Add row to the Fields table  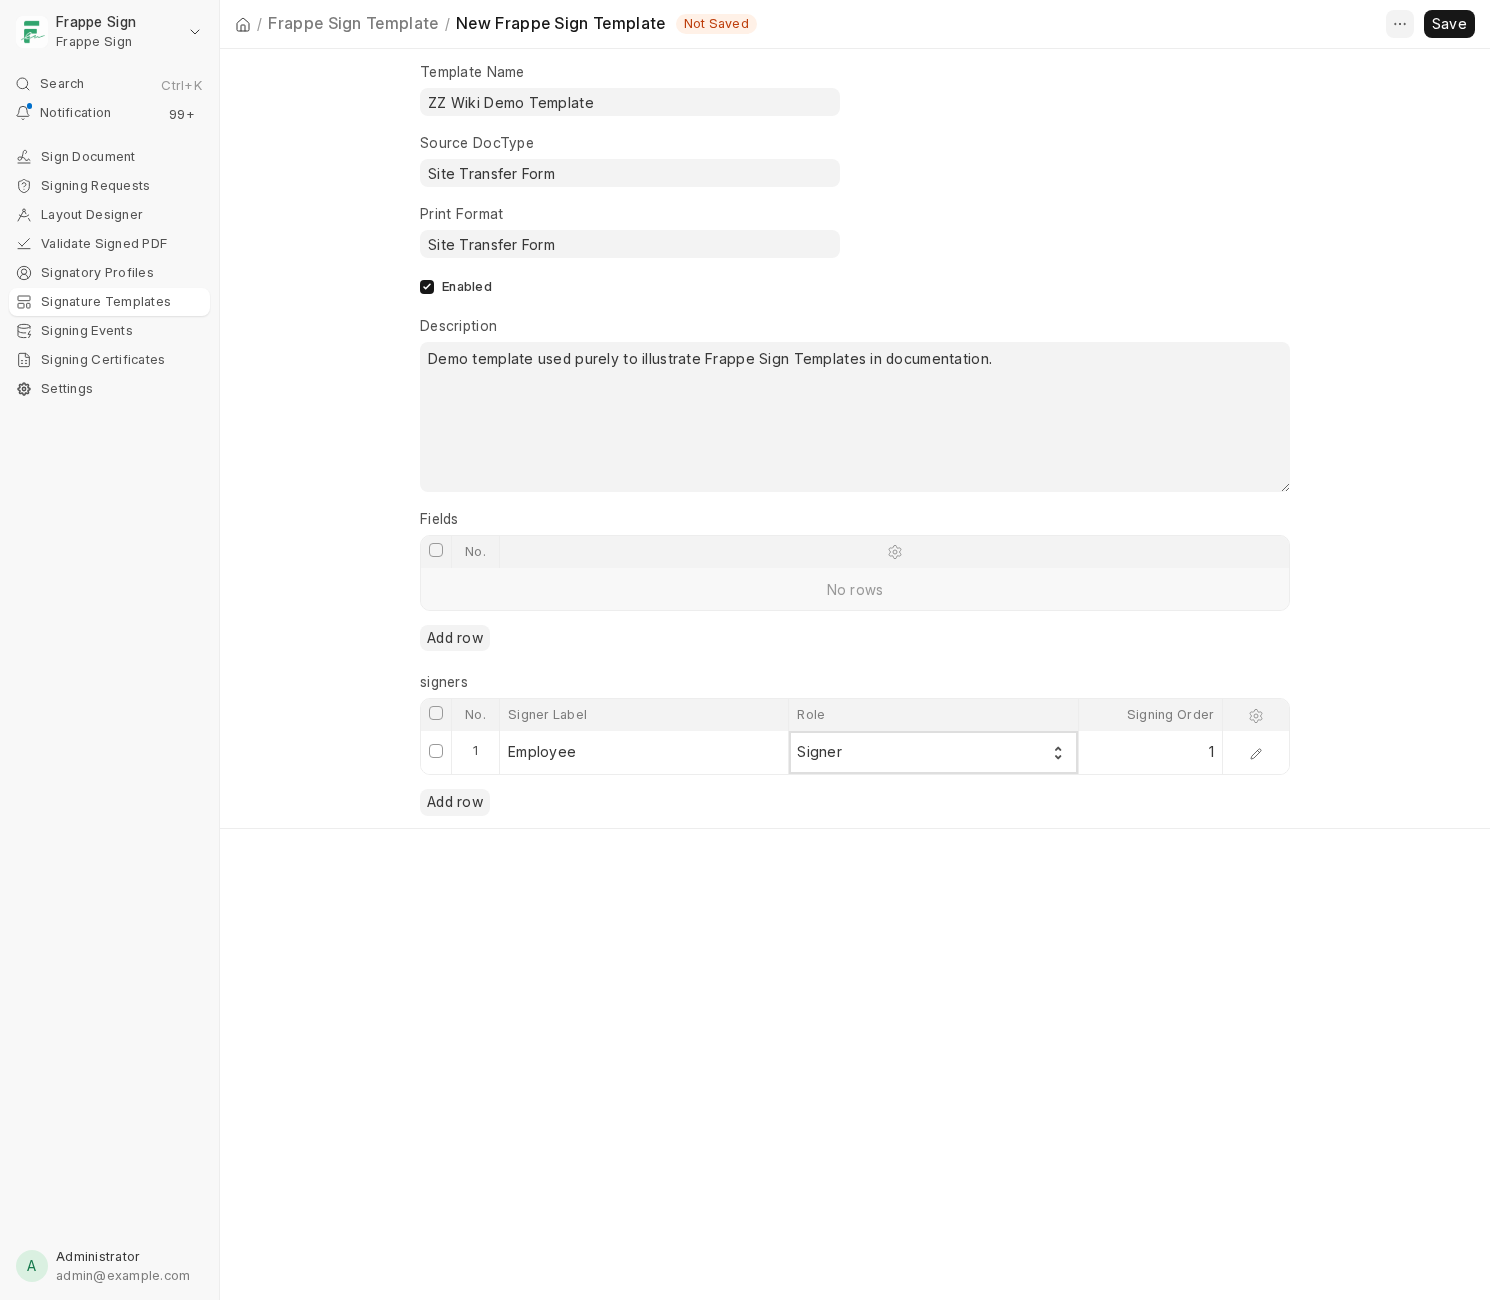pos(455,638)
